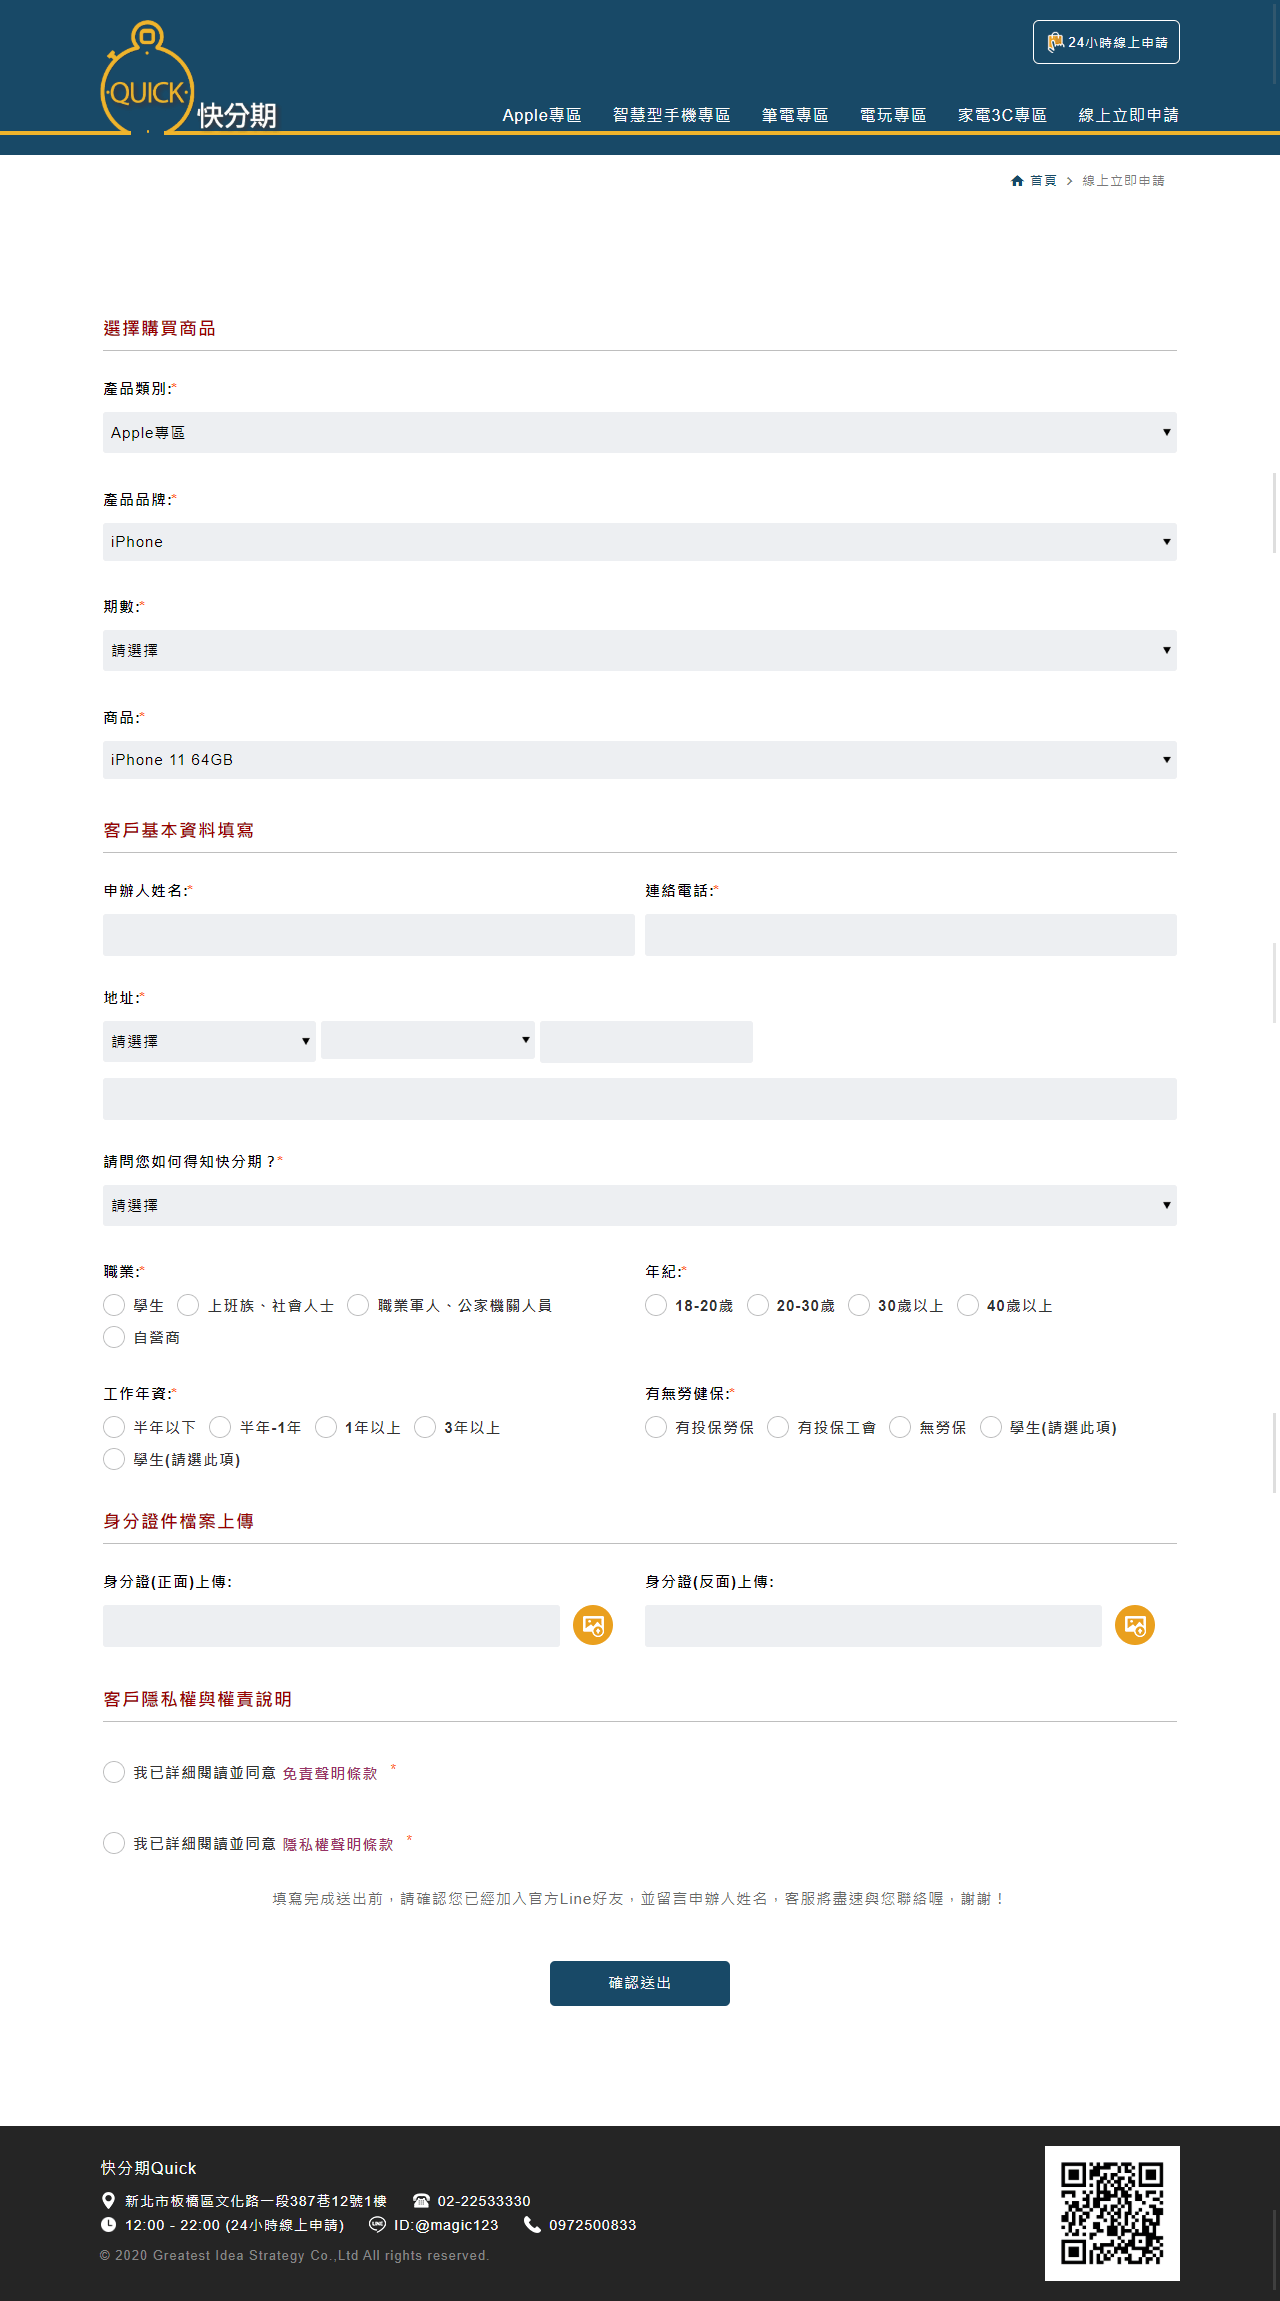Image resolution: width=1280 pixels, height=2301 pixels.
Task: Click the landline phone icon in the footer
Action: tap(421, 2201)
